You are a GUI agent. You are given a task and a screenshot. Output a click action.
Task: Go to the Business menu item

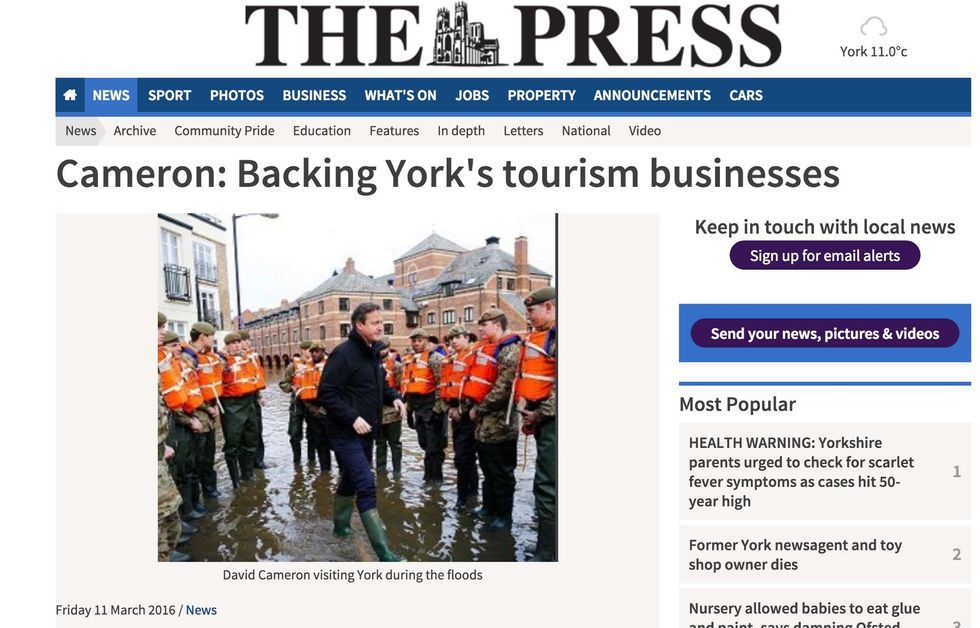[x=314, y=96]
